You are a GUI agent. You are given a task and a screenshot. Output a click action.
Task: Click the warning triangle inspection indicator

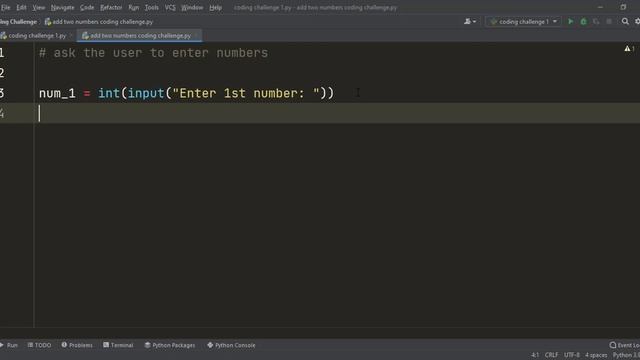tap(627, 49)
